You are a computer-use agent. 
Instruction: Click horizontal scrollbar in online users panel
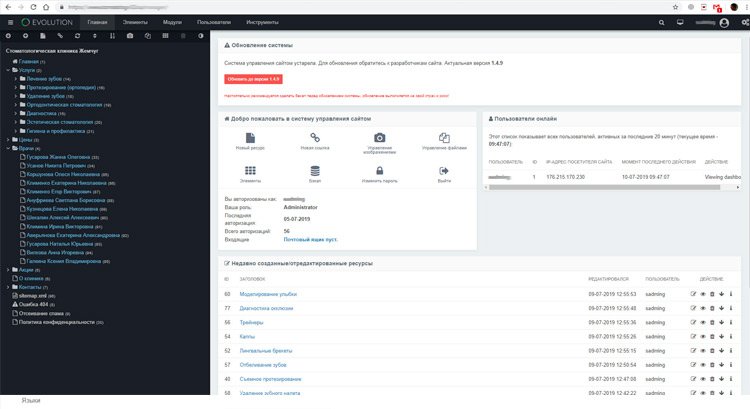(604, 188)
